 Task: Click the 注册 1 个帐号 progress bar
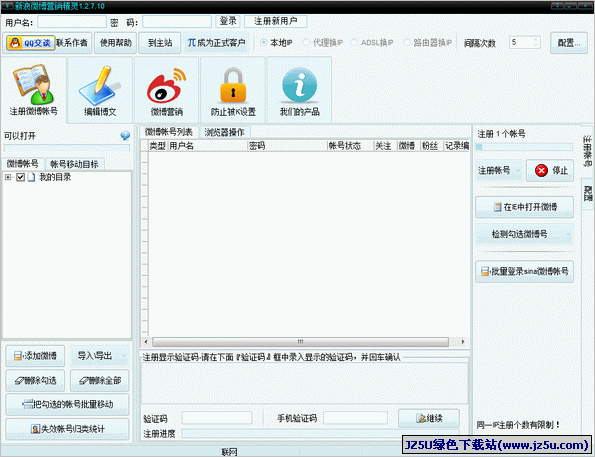pos(524,147)
